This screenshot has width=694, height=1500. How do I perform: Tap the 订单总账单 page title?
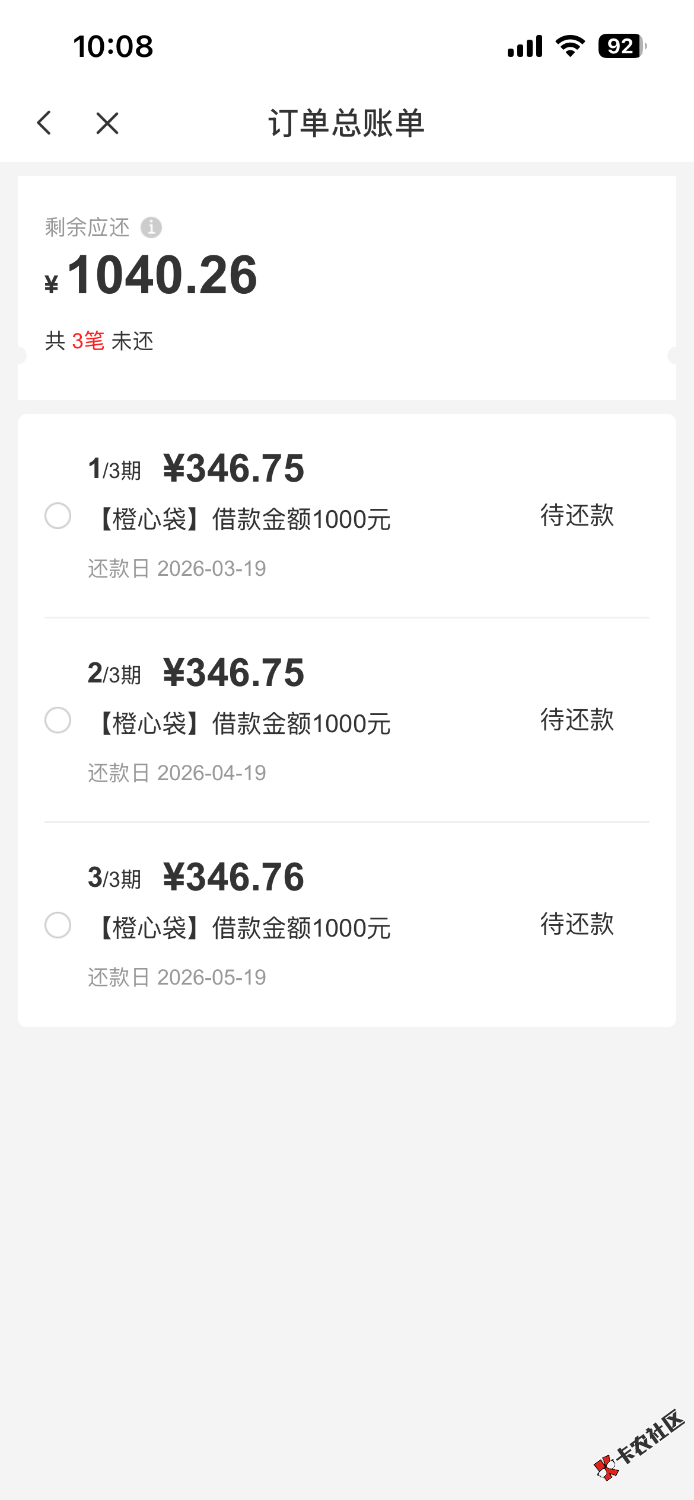[346, 123]
